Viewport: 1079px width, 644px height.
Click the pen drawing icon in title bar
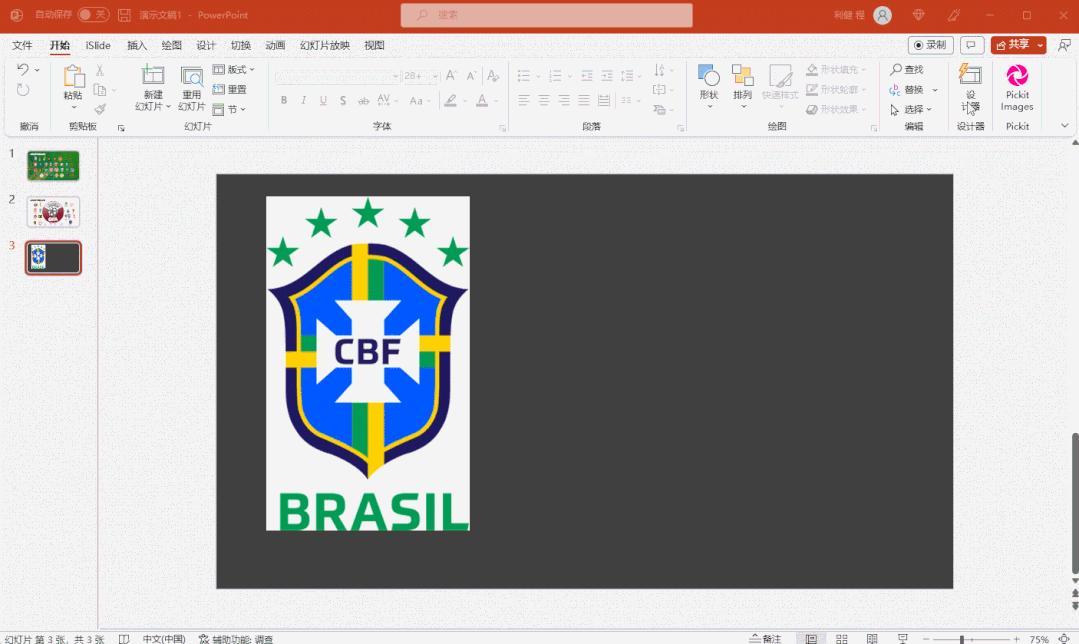(954, 14)
